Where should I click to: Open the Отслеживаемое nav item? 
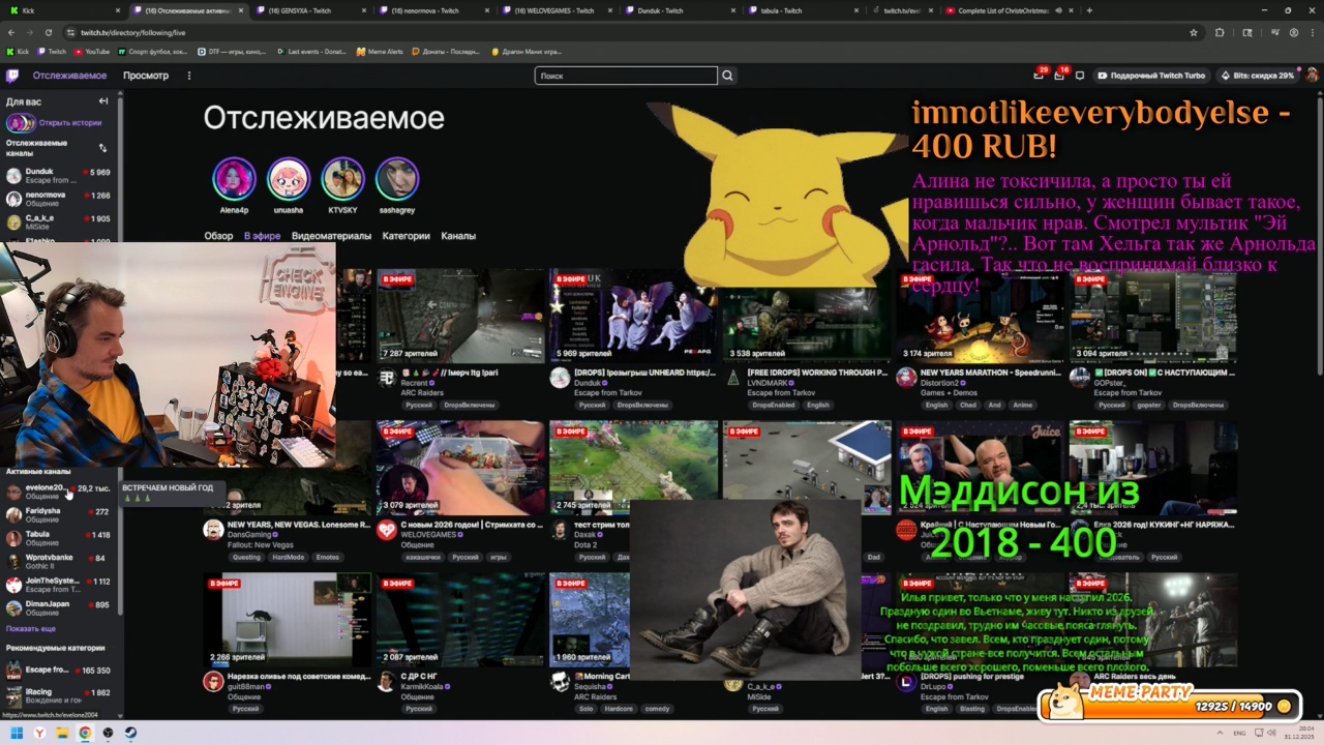click(70, 76)
